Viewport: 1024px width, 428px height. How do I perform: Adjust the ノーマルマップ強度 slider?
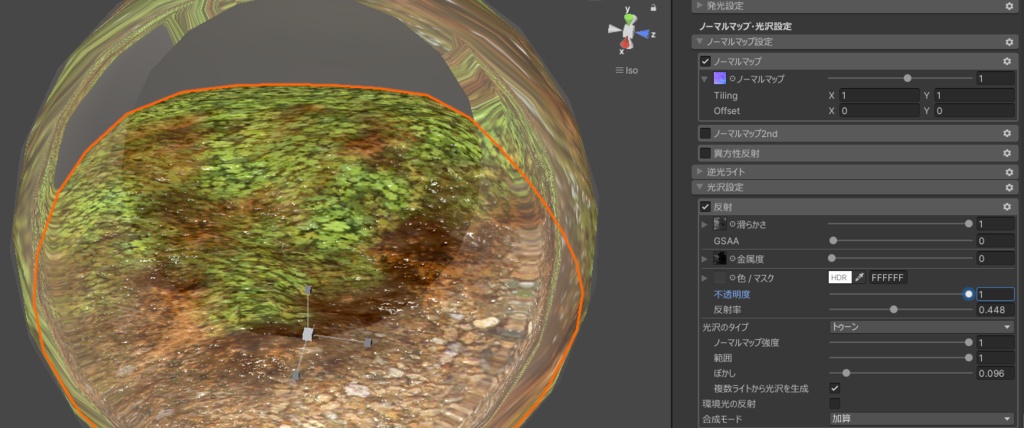[x=901, y=342]
